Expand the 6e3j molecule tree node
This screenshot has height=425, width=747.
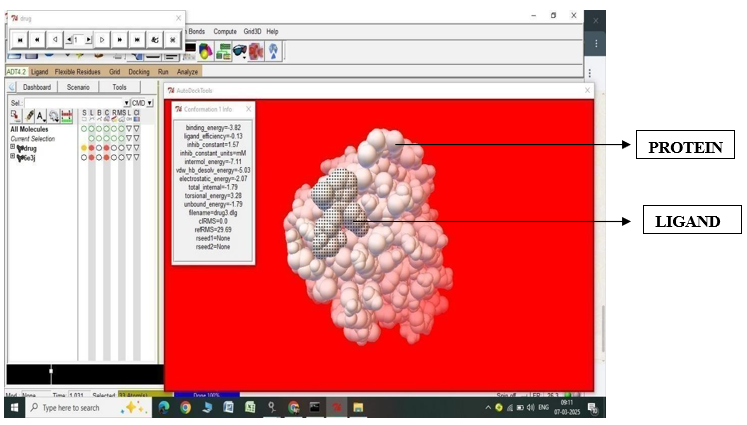point(13,157)
